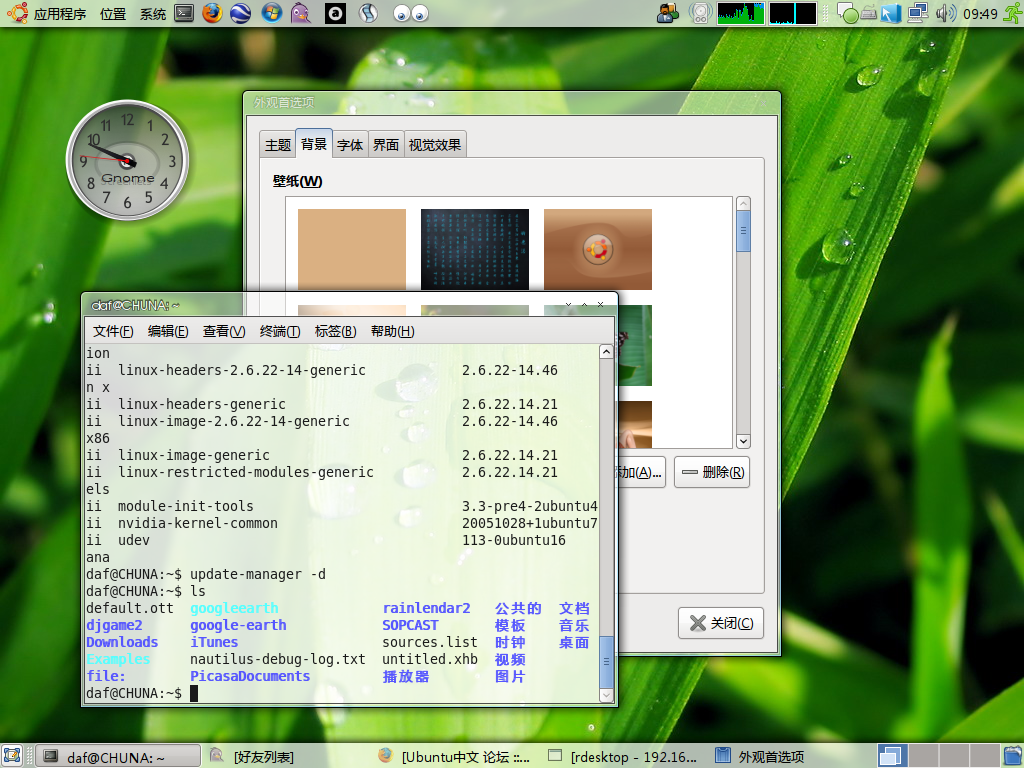Select the 背景 tab
1024x768 pixels.
pos(313,144)
